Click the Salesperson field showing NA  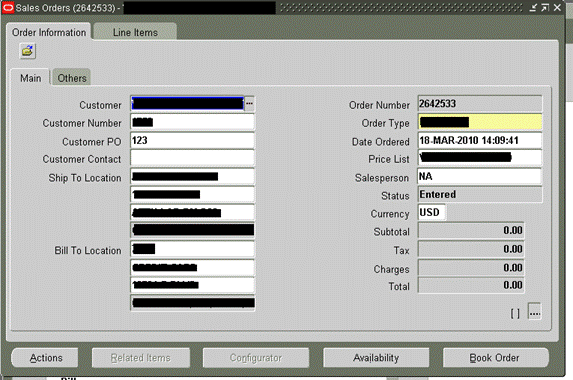[x=479, y=176]
